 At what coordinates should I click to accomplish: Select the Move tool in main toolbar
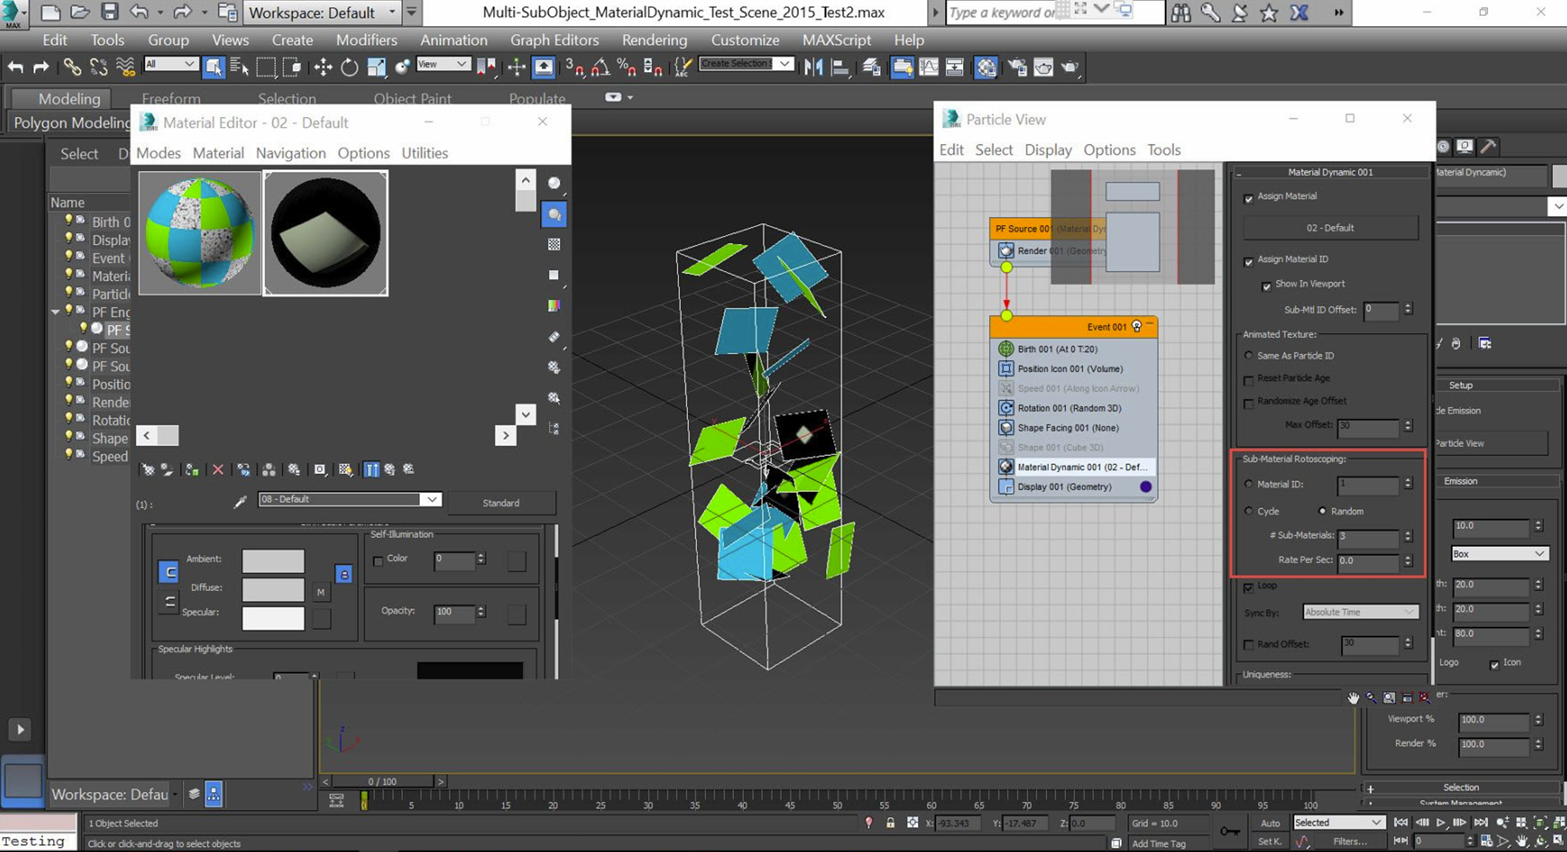click(323, 67)
